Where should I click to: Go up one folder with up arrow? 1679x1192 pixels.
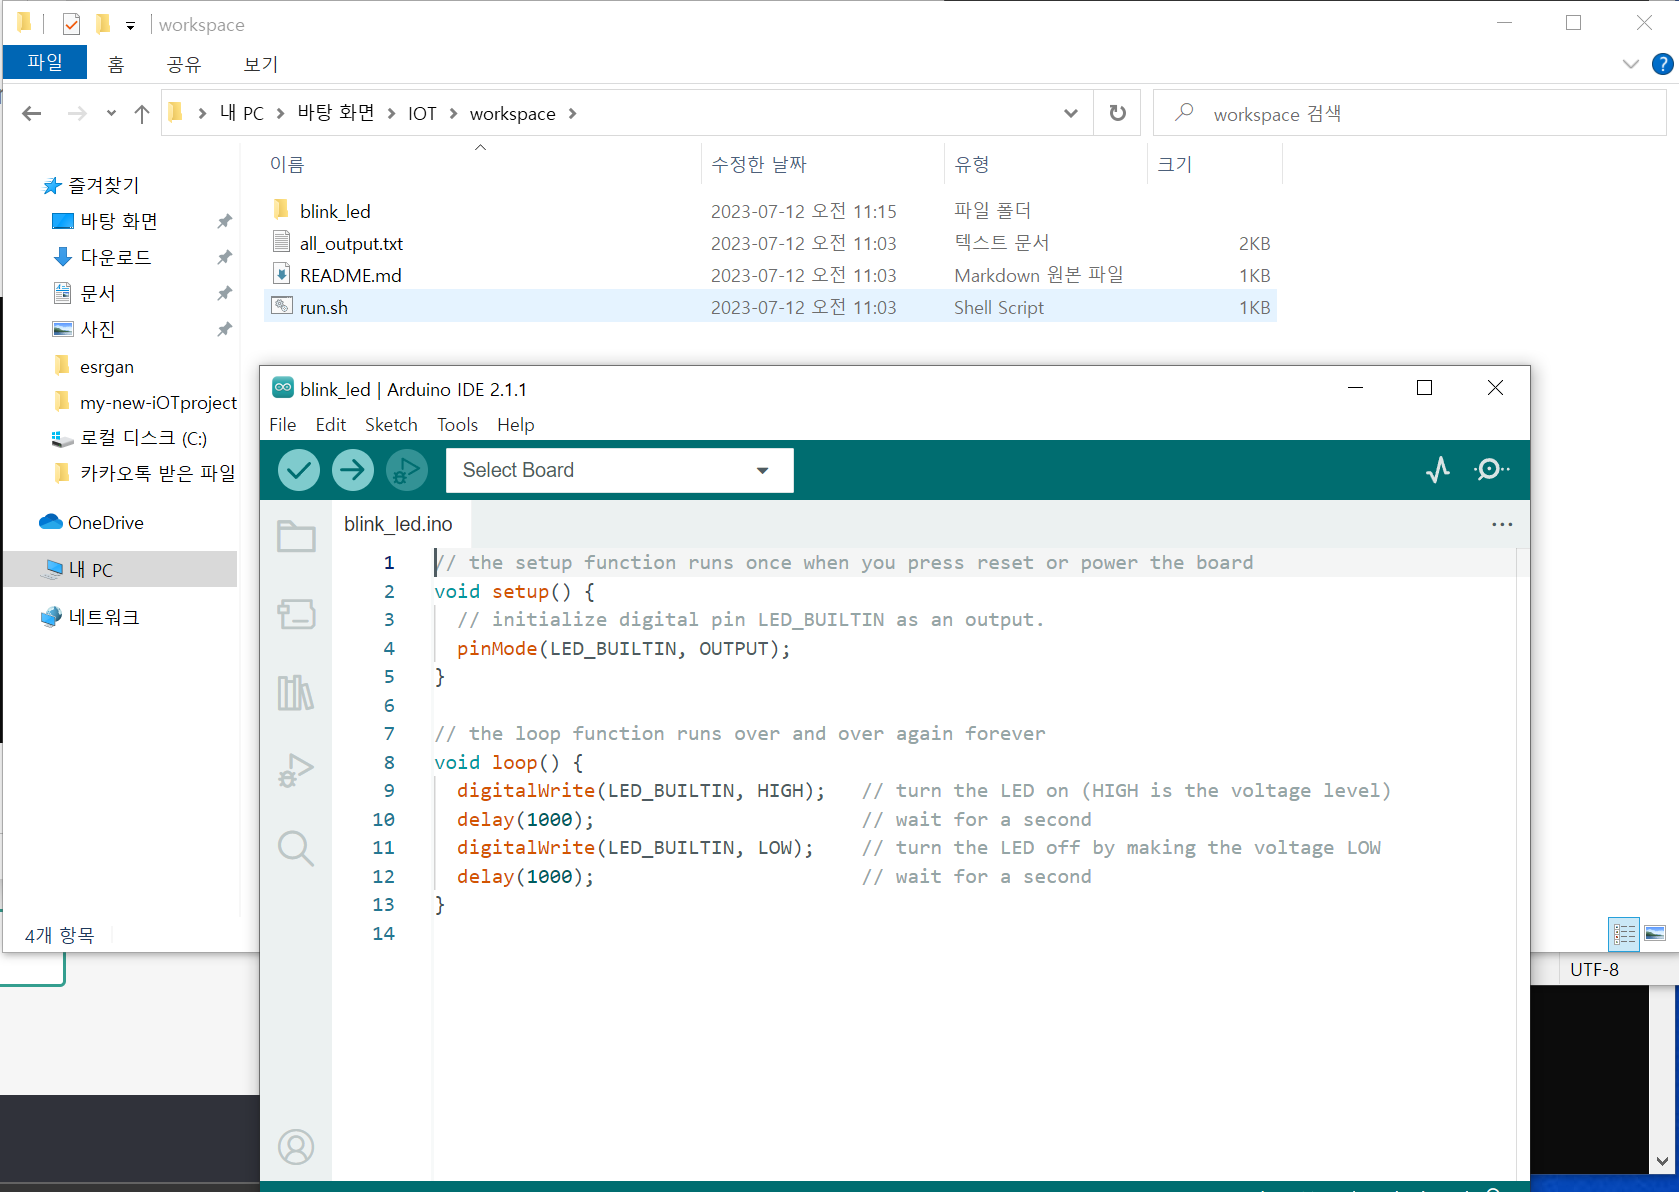click(x=142, y=114)
